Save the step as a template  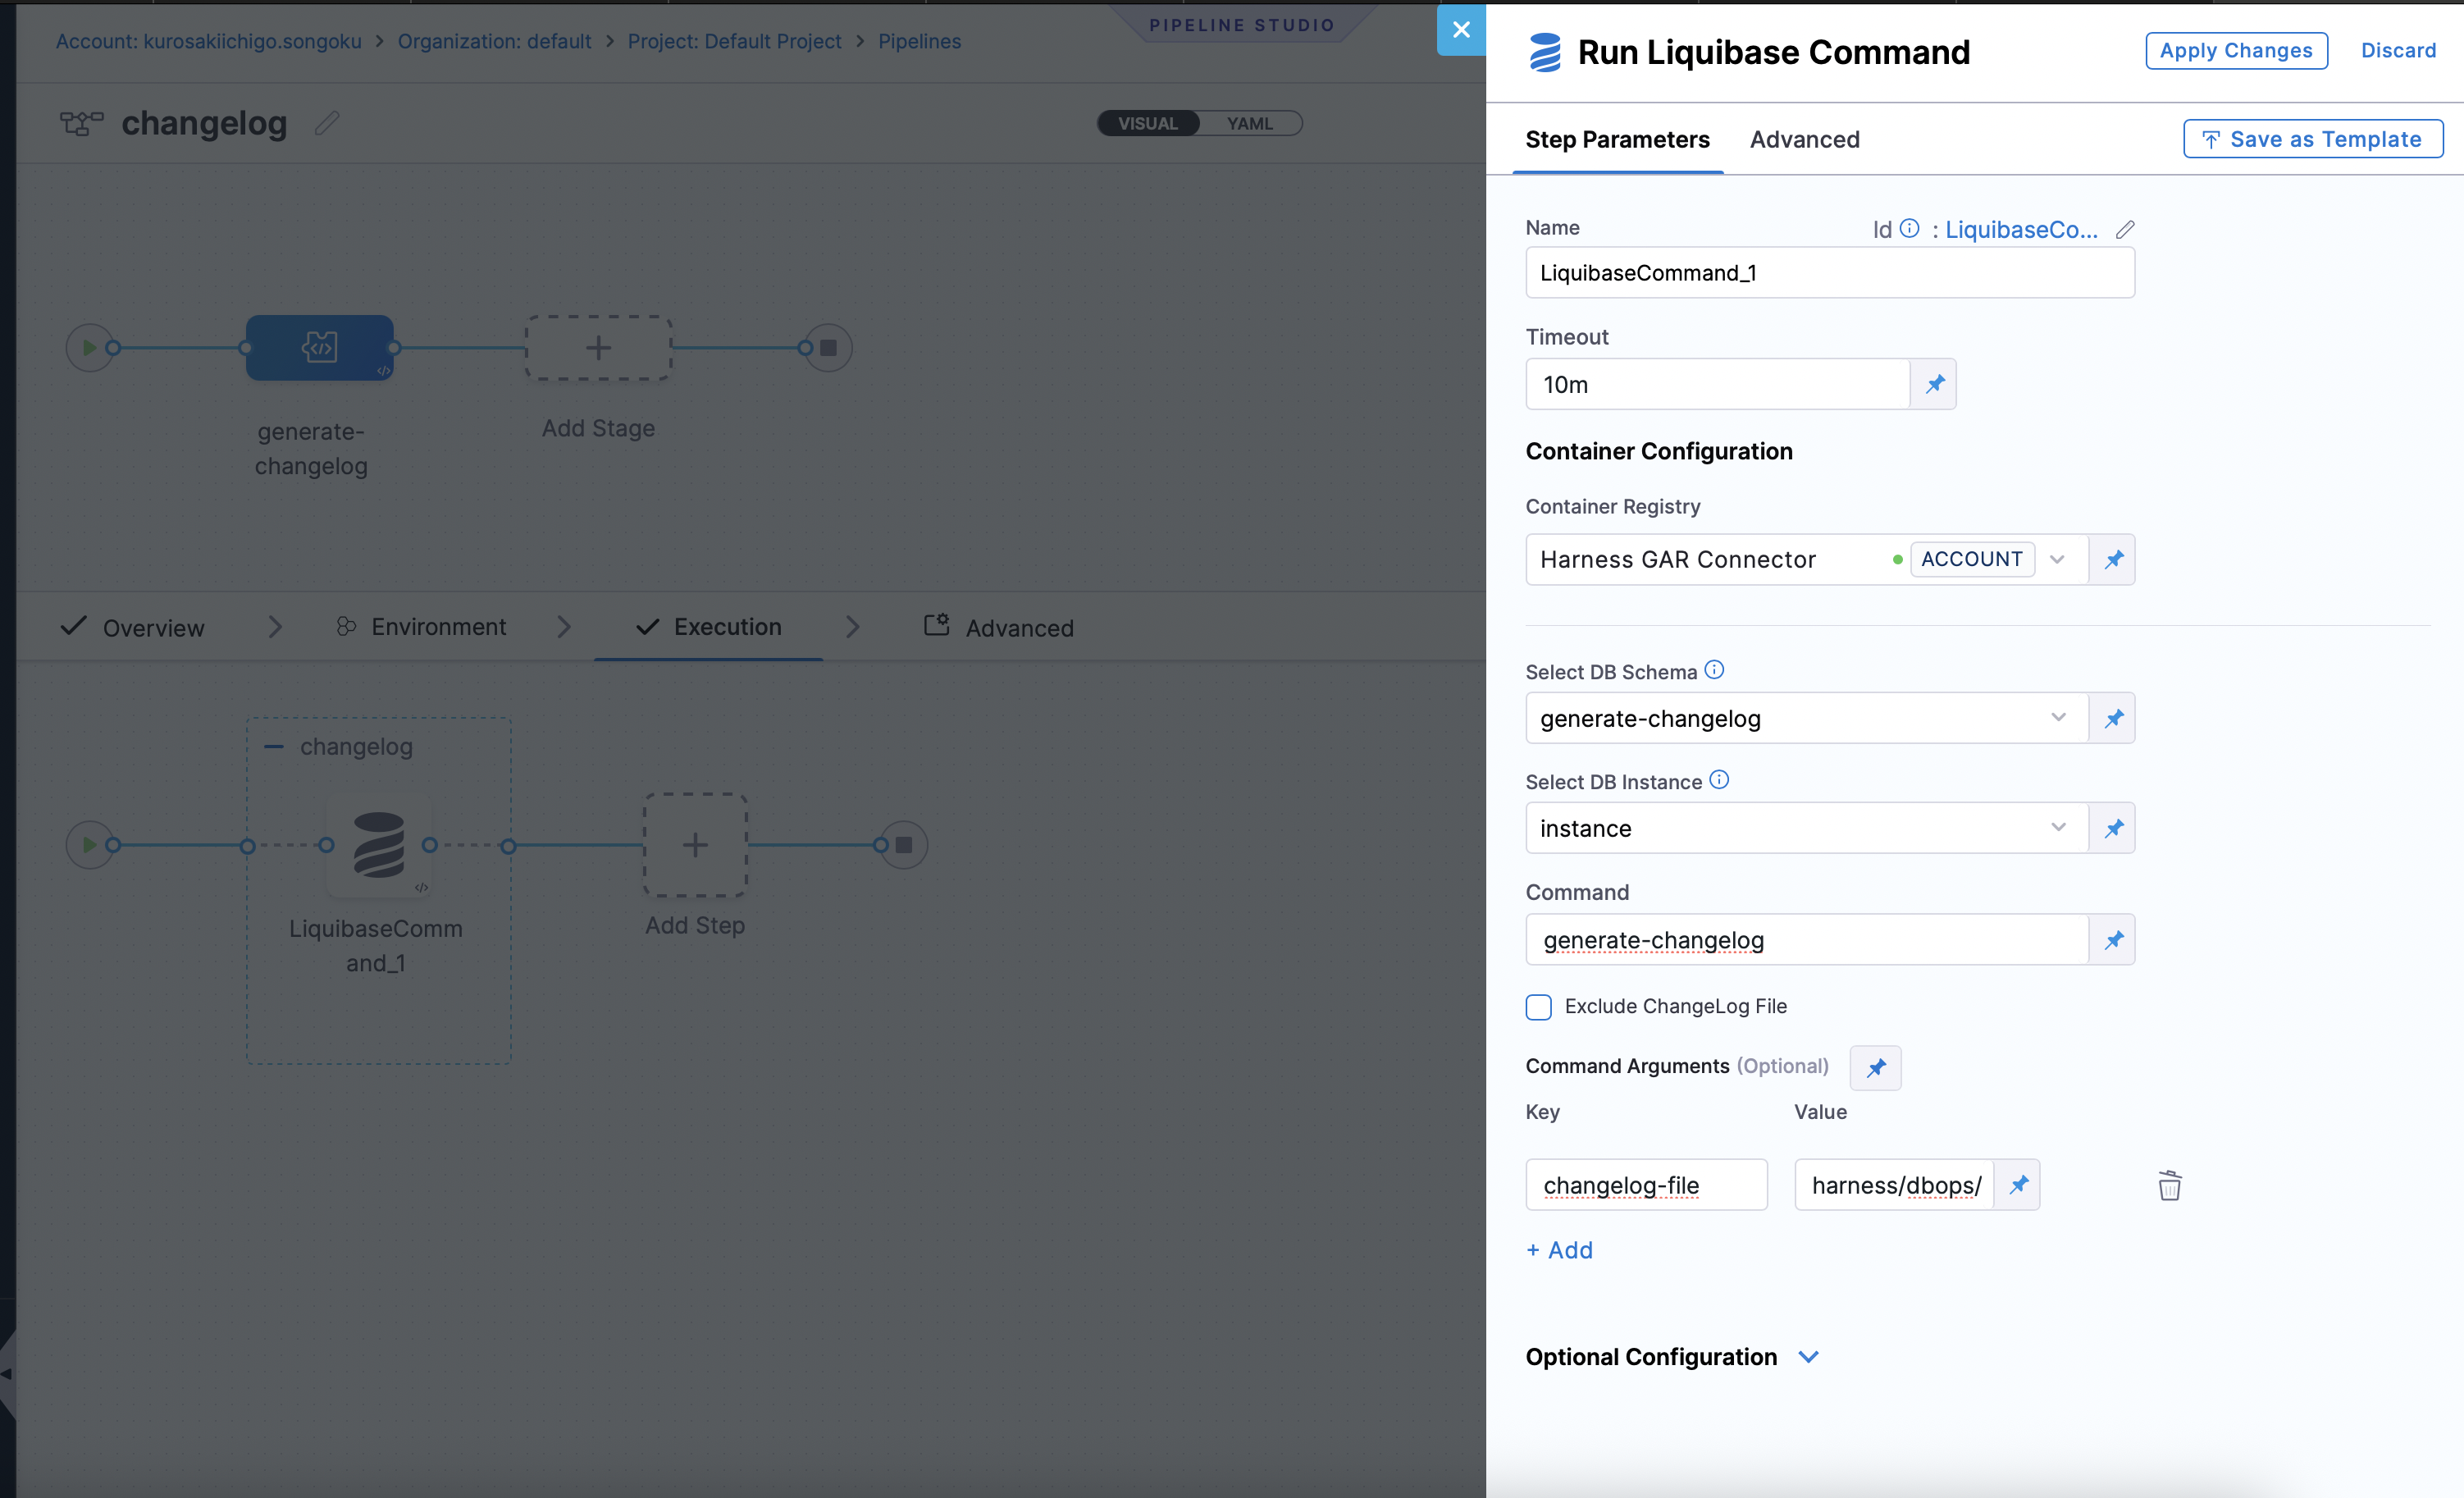pos(2311,138)
